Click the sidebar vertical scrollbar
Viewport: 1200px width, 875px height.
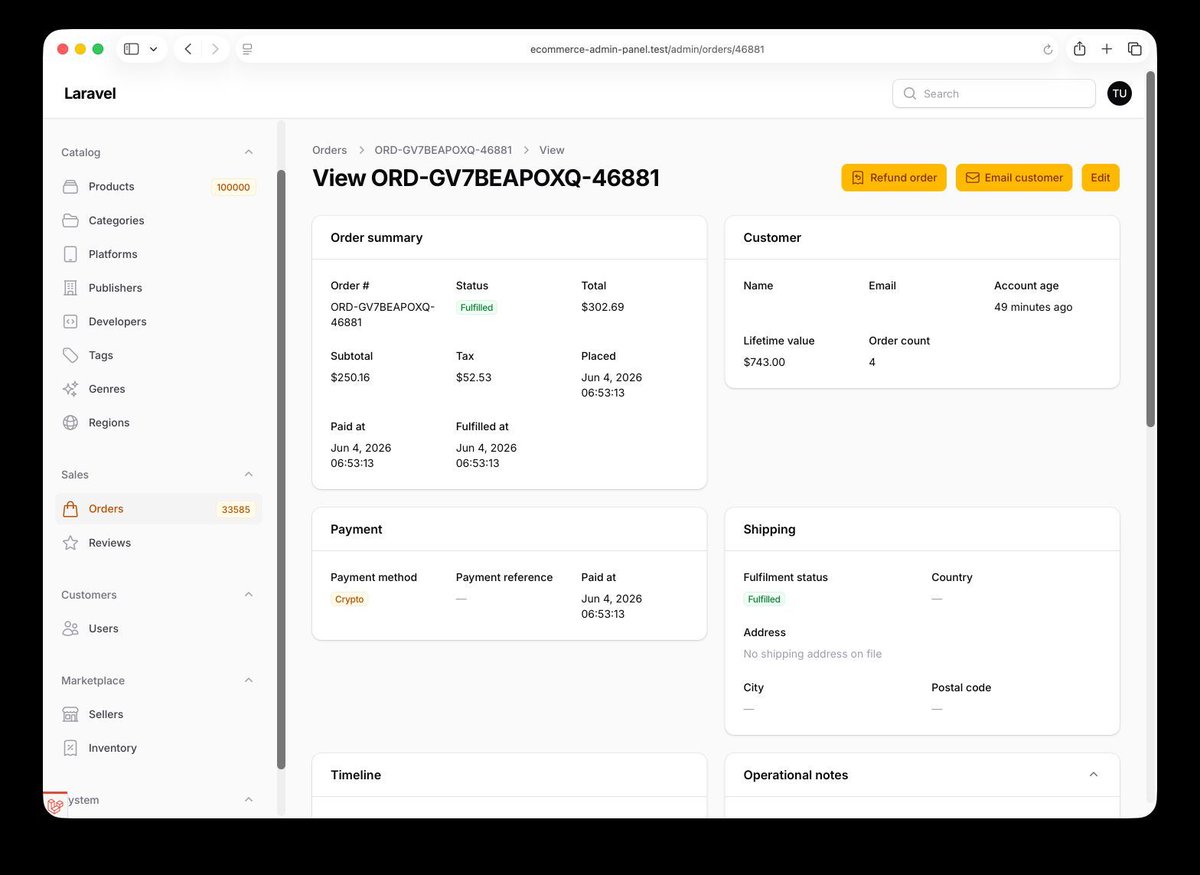281,468
